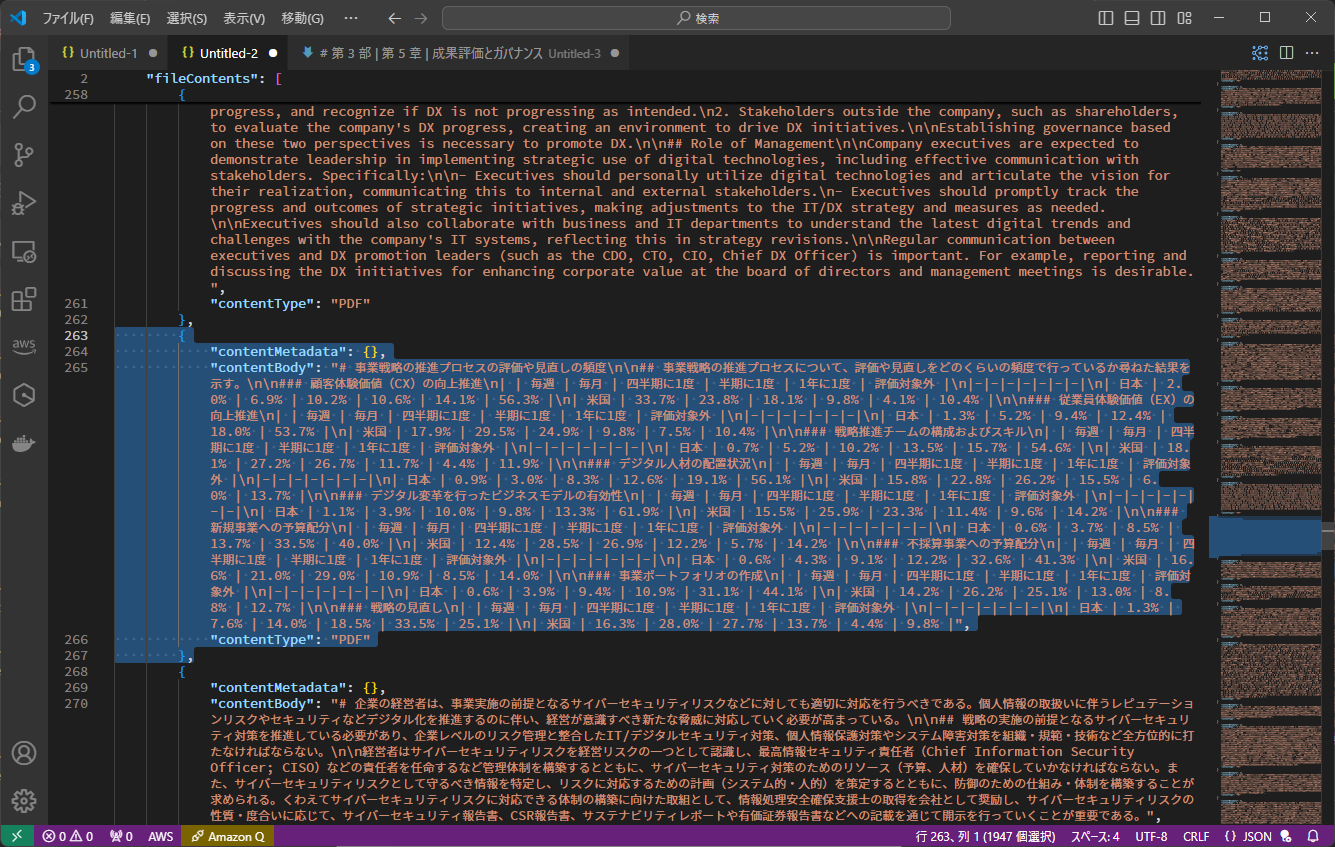Click the blue graph icon in editor toolbar

[x=1260, y=53]
